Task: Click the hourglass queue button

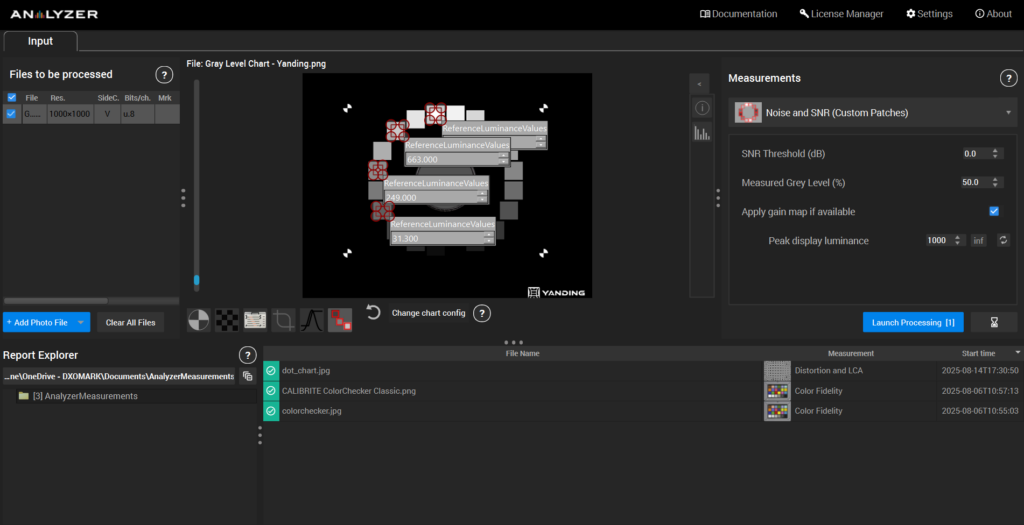Action: pyautogui.click(x=993, y=322)
